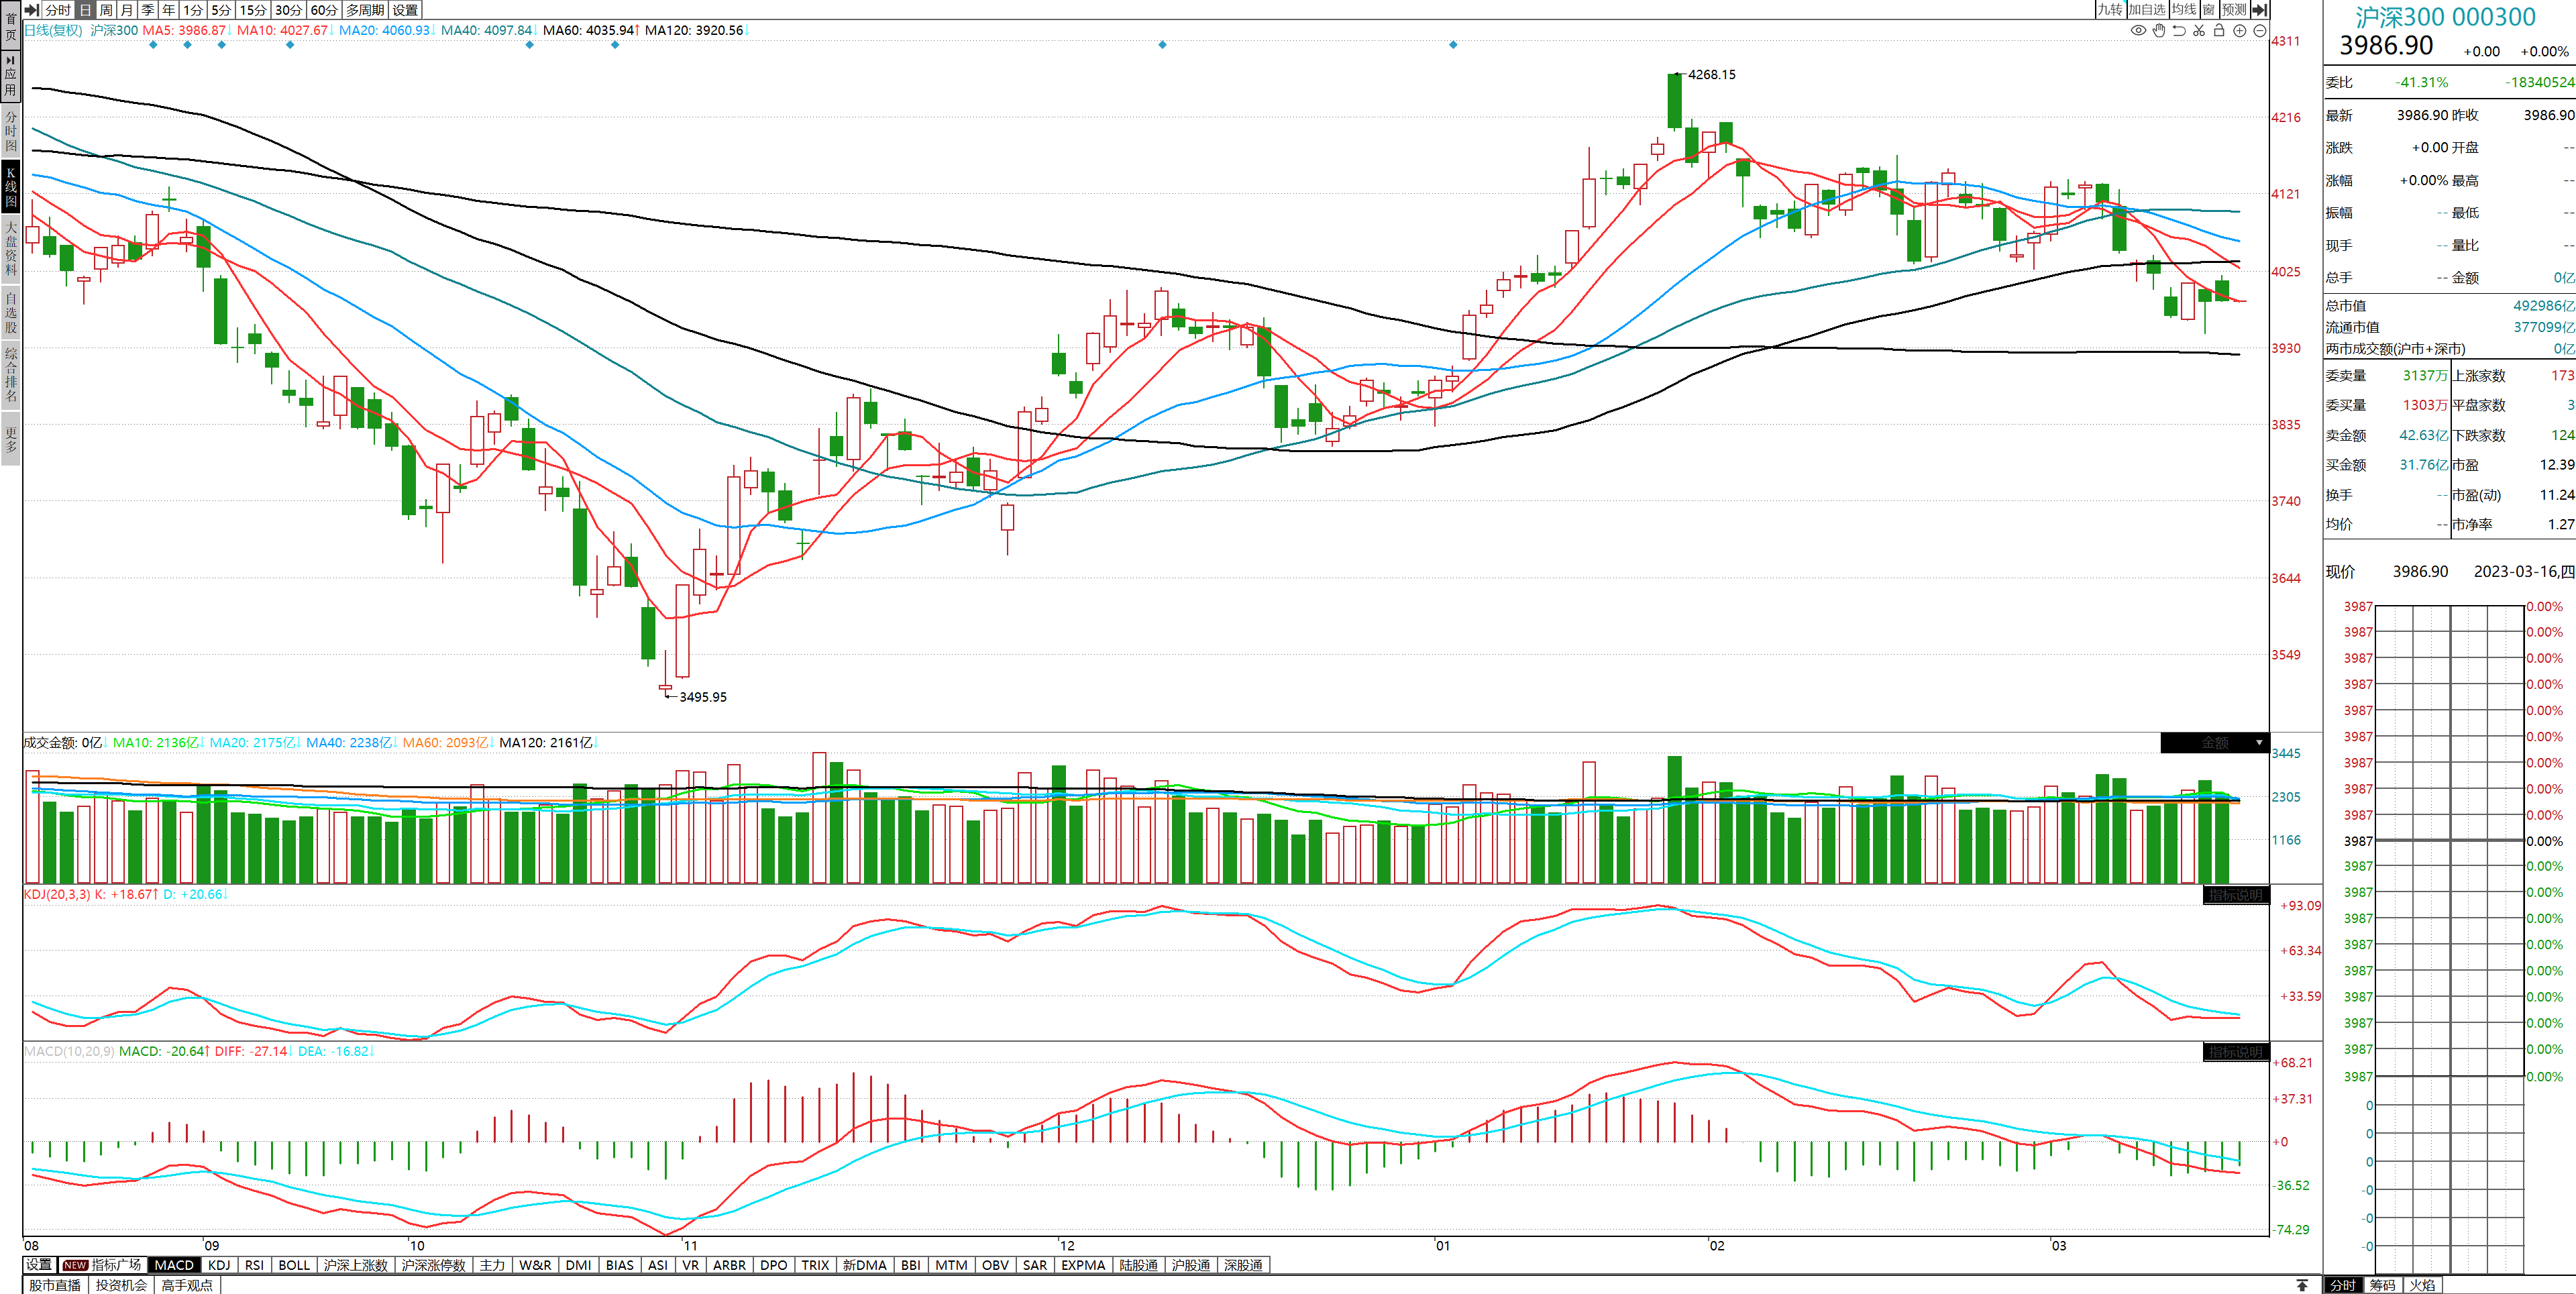Select the hand pan tool icon
The image size is (2576, 1294).
click(2159, 31)
